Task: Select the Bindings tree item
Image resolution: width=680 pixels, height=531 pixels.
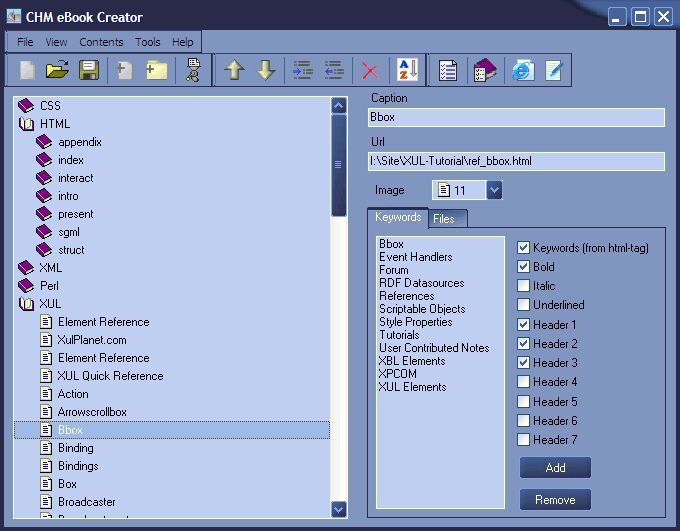Action: pos(78,466)
